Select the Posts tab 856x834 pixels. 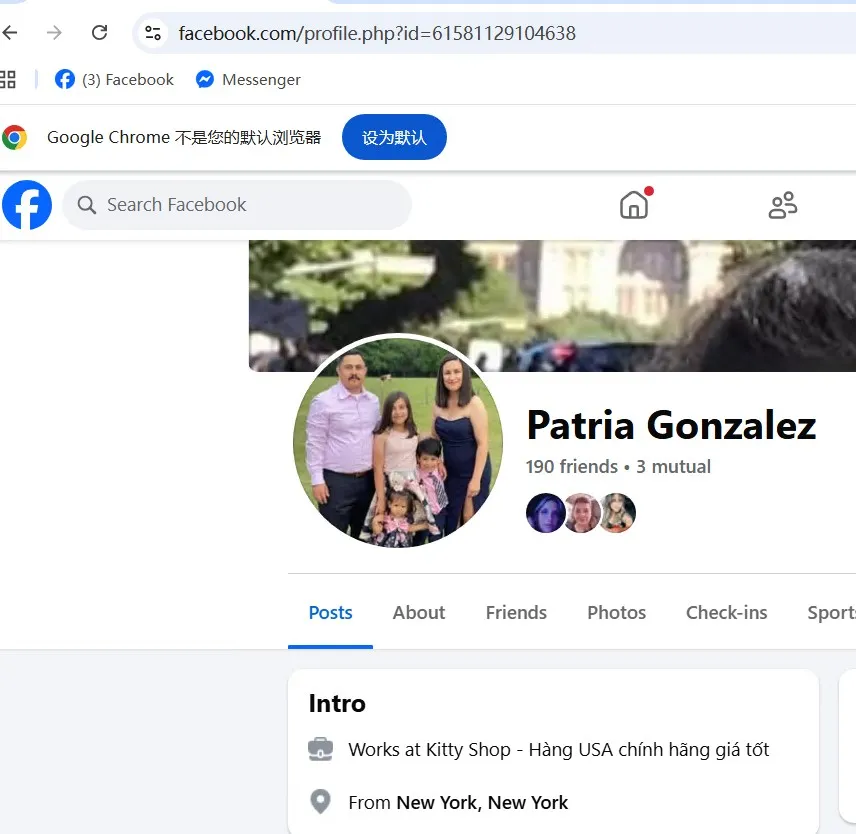330,612
